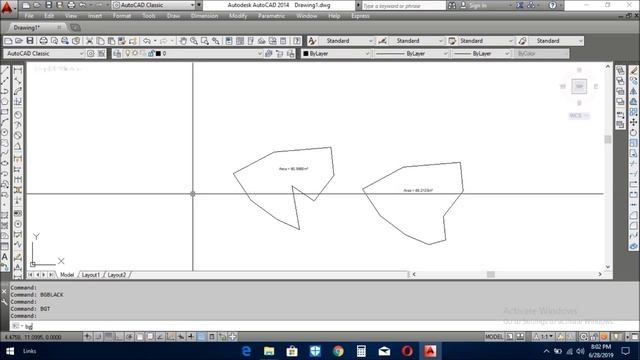
Task: Toggle Annotation Monitor in status bar
Action: coord(232,337)
